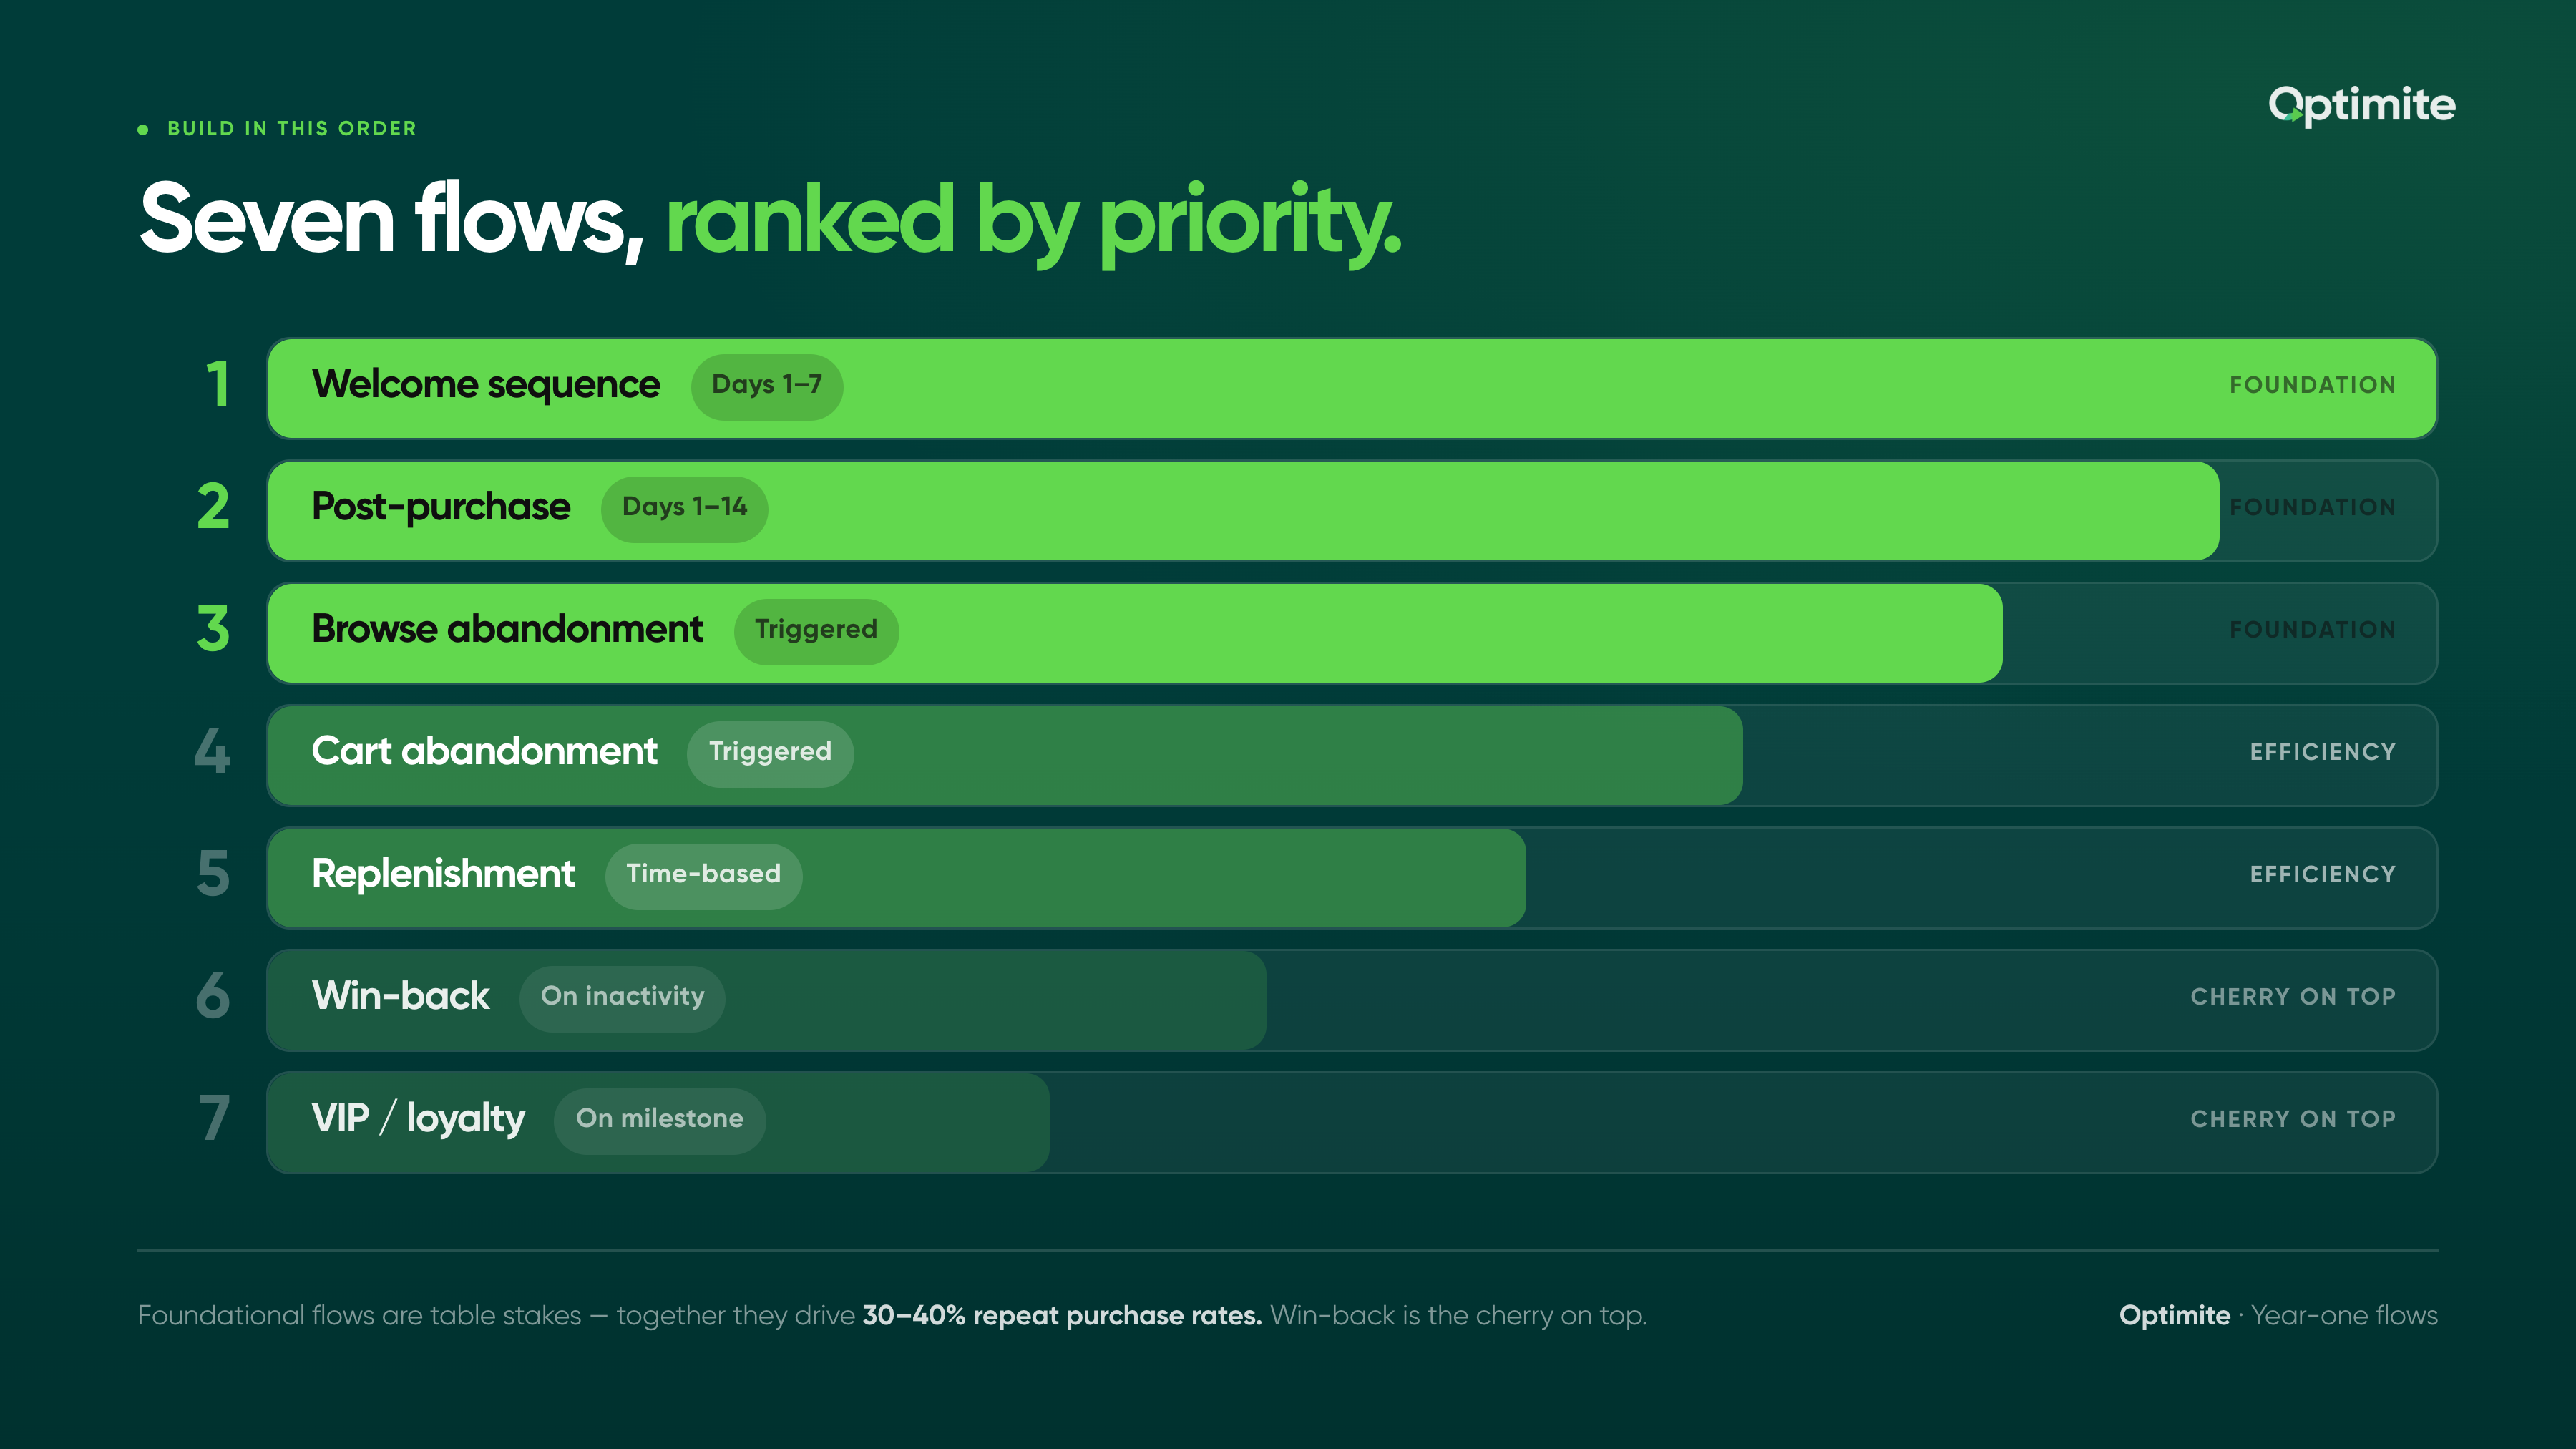Select the Post-purchase flow label

tap(441, 508)
